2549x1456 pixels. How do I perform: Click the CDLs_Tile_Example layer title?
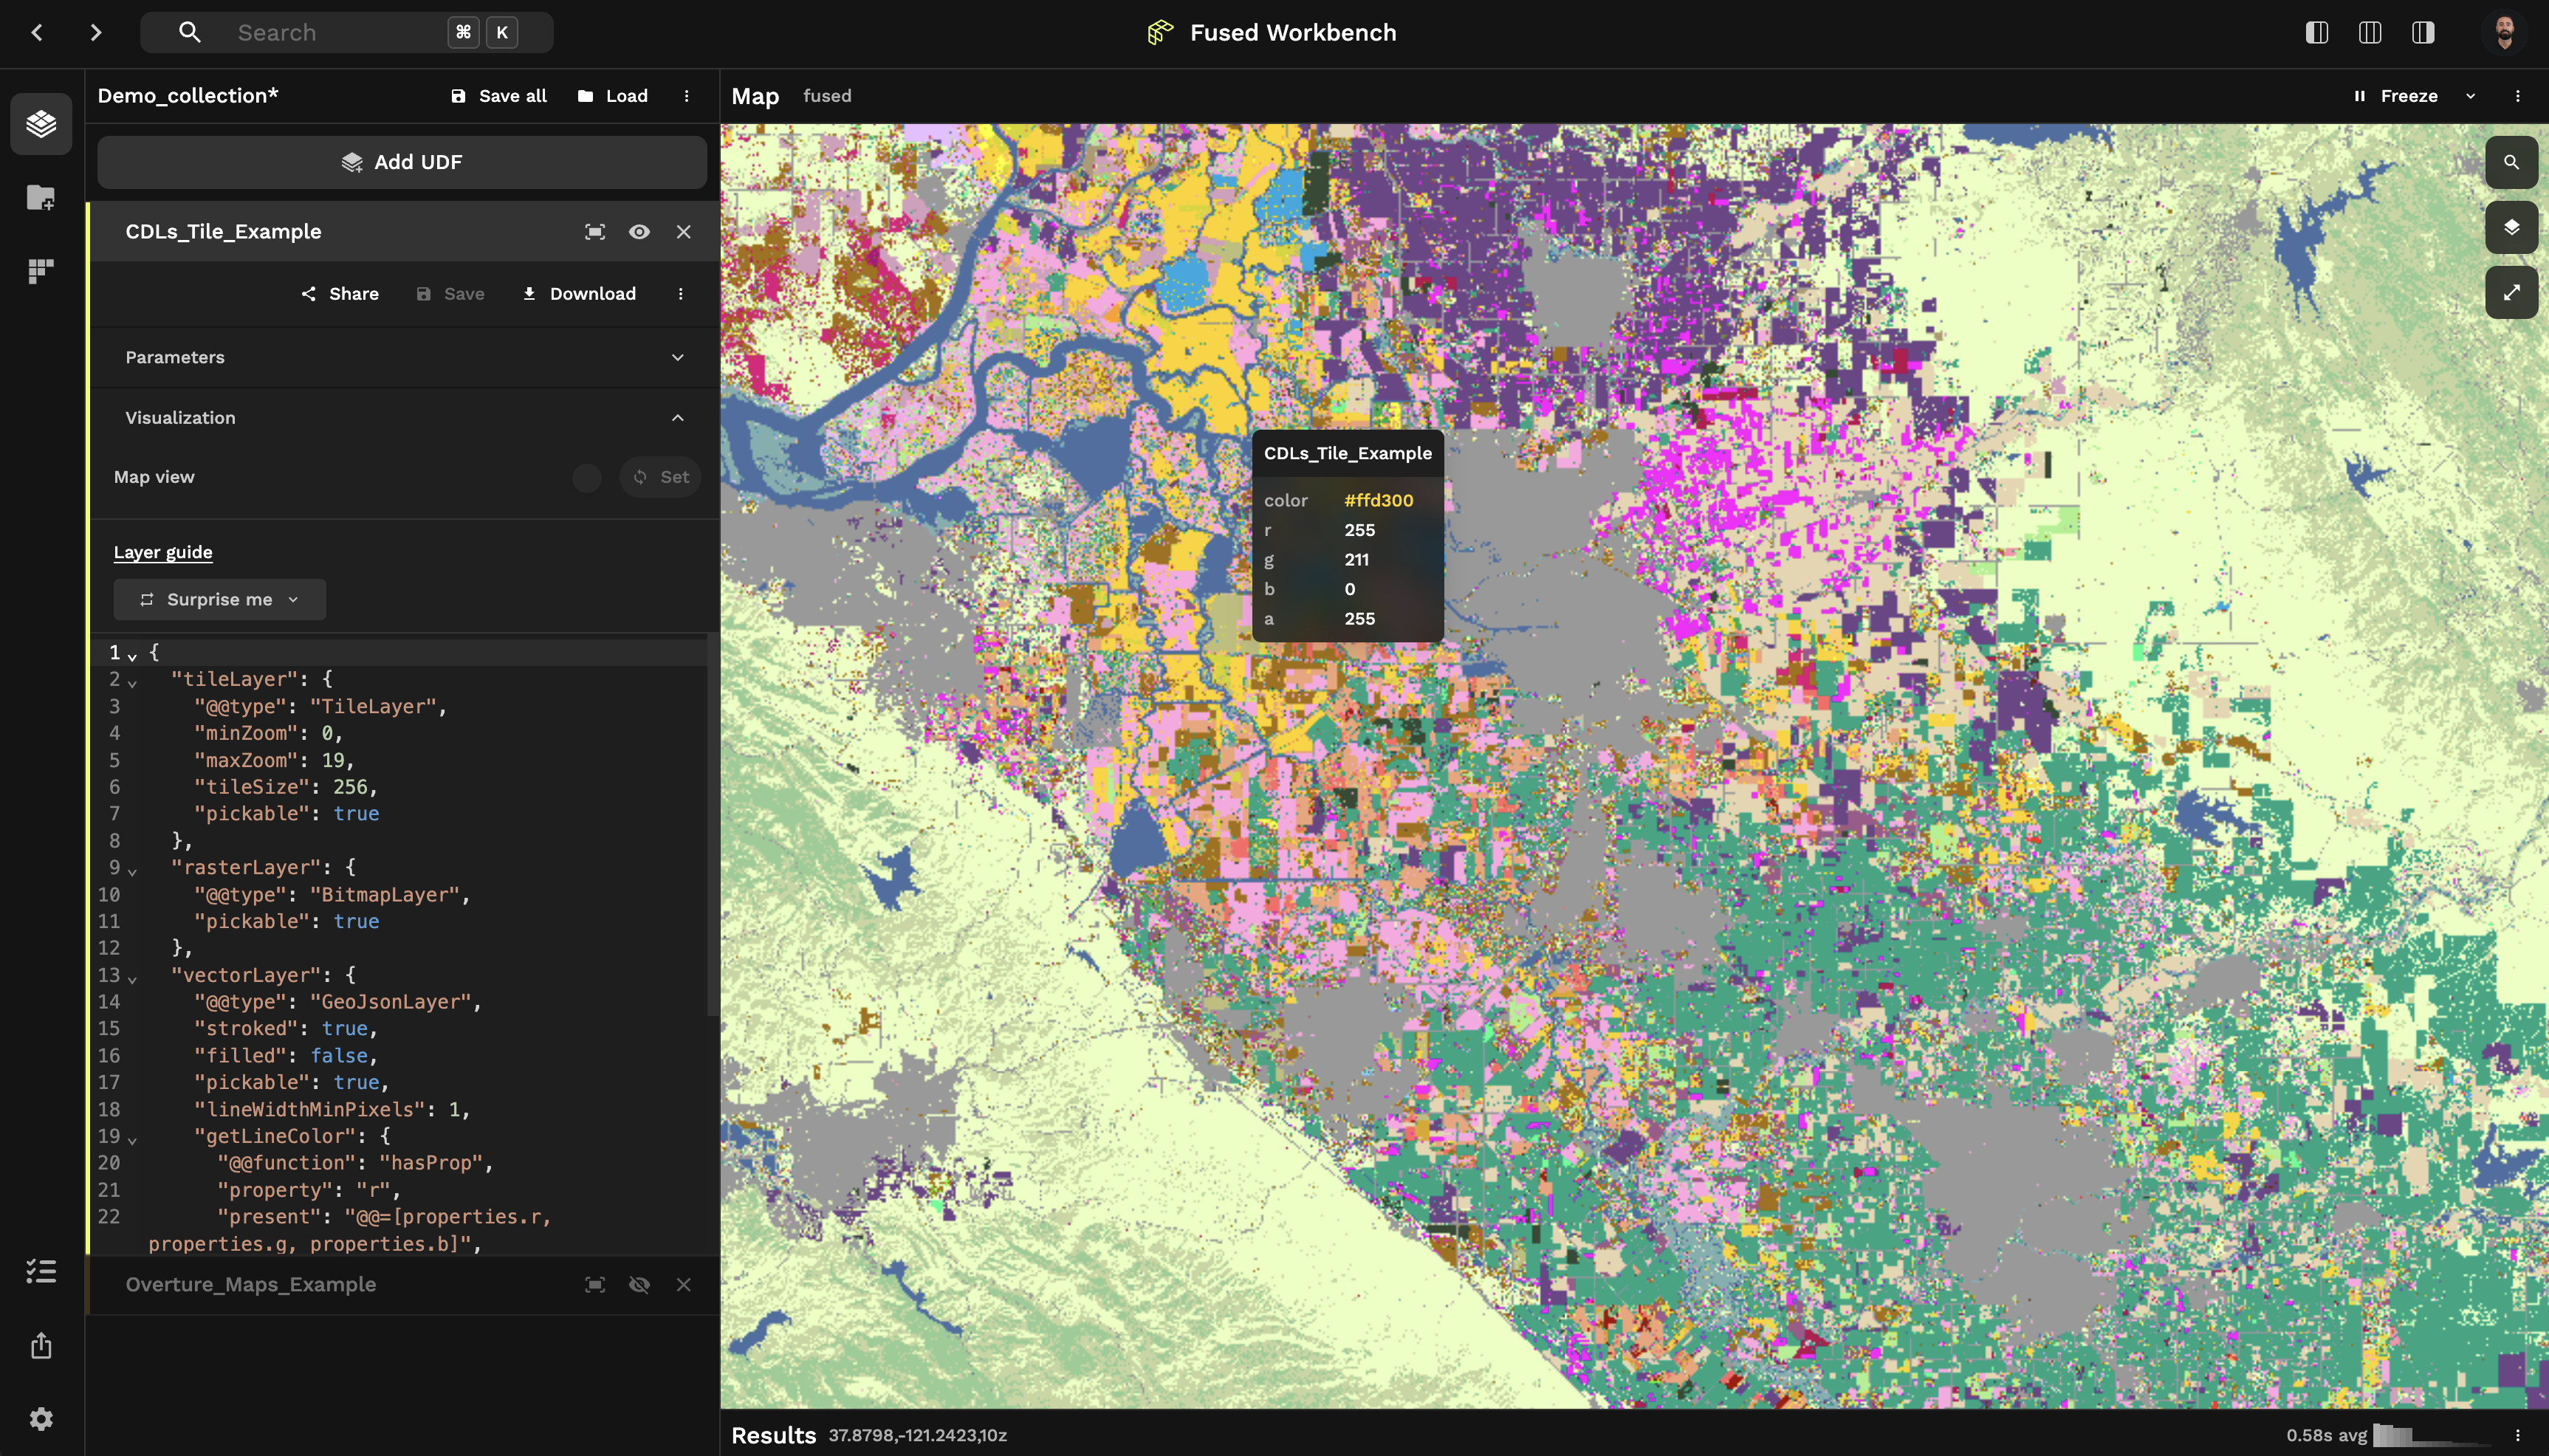223,232
